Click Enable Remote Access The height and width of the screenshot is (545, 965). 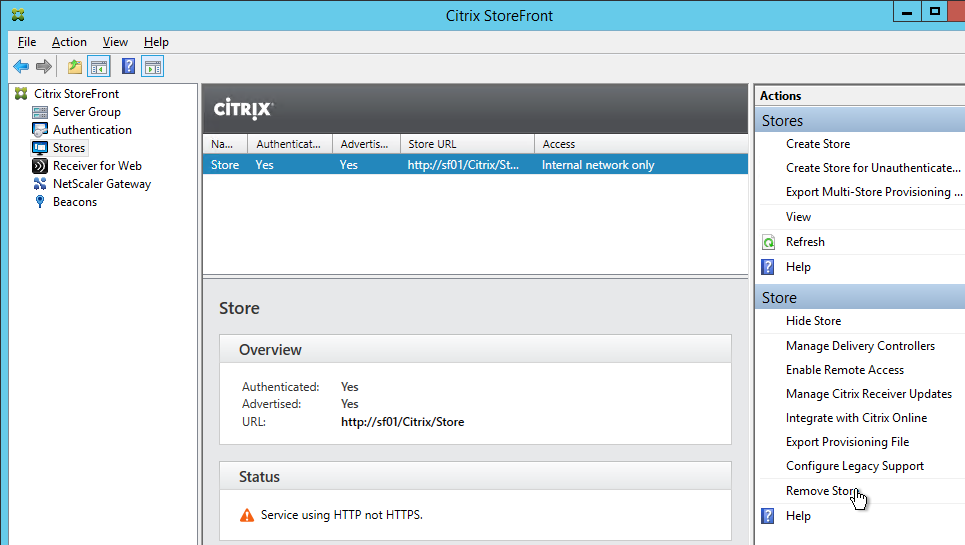[844, 370]
